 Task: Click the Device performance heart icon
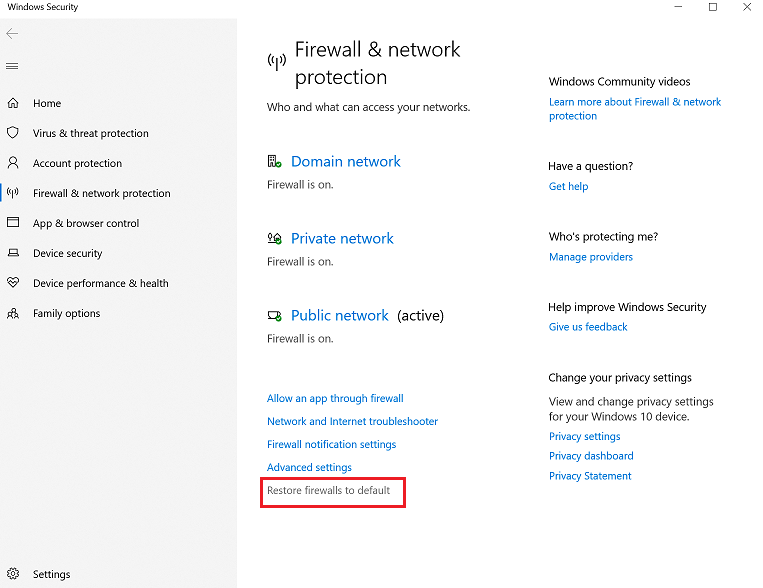coord(13,283)
